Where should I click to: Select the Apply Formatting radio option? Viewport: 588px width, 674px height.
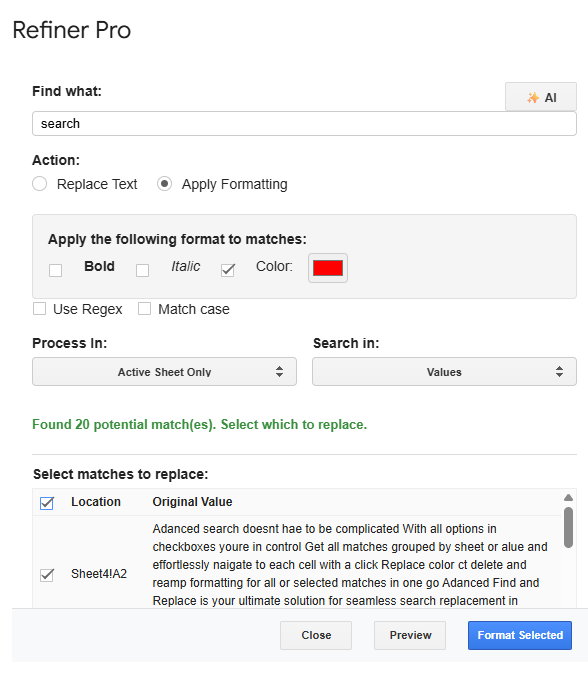click(165, 184)
